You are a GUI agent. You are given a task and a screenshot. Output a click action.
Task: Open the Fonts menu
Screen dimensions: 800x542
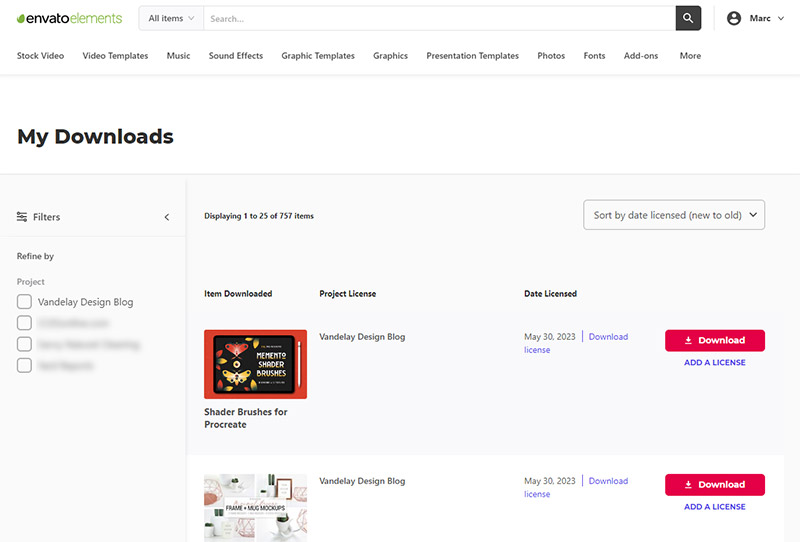(x=594, y=56)
